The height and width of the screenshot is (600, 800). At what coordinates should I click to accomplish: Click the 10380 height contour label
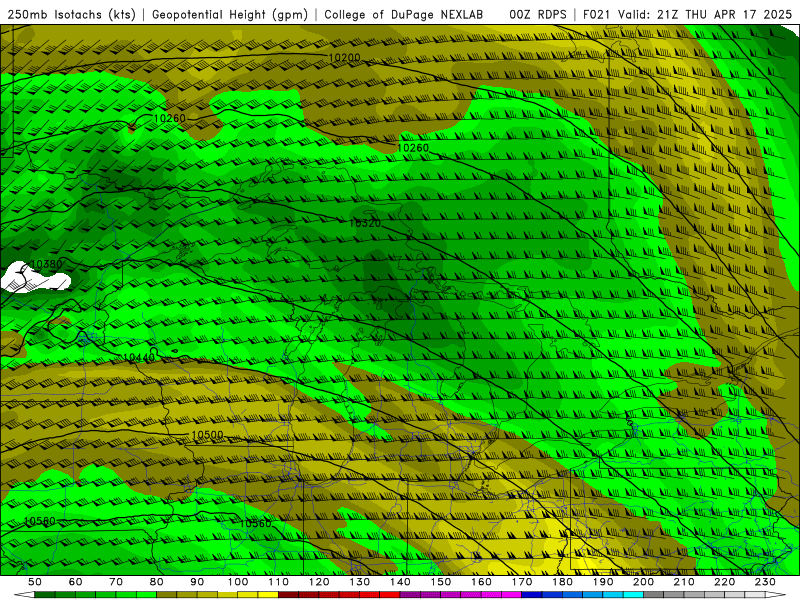point(46,264)
